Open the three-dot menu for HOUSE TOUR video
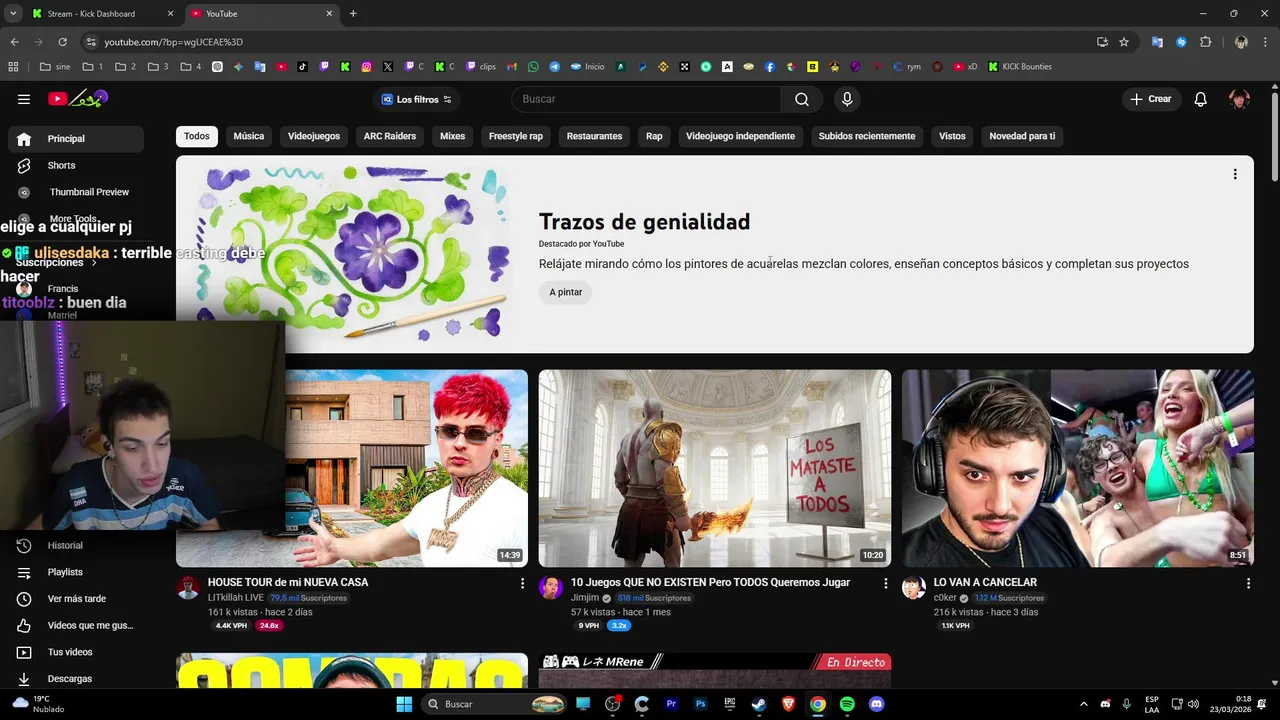The height and width of the screenshot is (720, 1280). [522, 583]
